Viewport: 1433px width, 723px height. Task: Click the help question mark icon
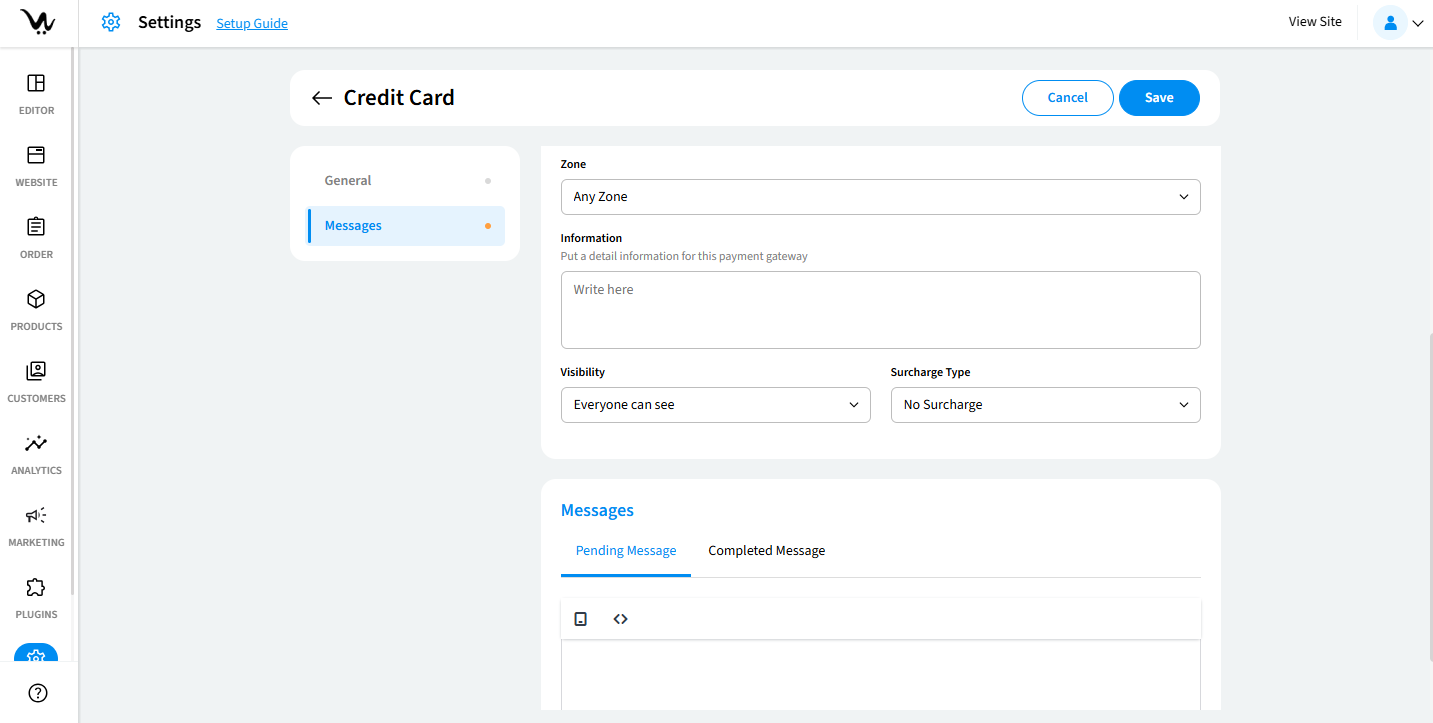click(38, 693)
